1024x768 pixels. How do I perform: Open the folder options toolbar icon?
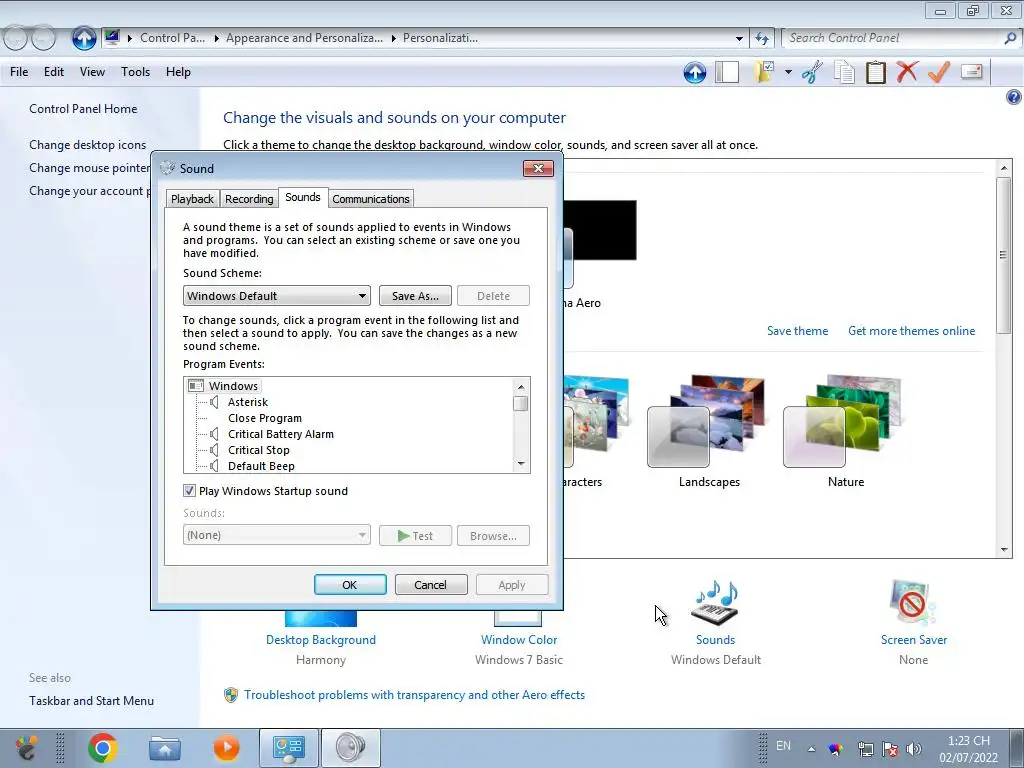point(765,72)
